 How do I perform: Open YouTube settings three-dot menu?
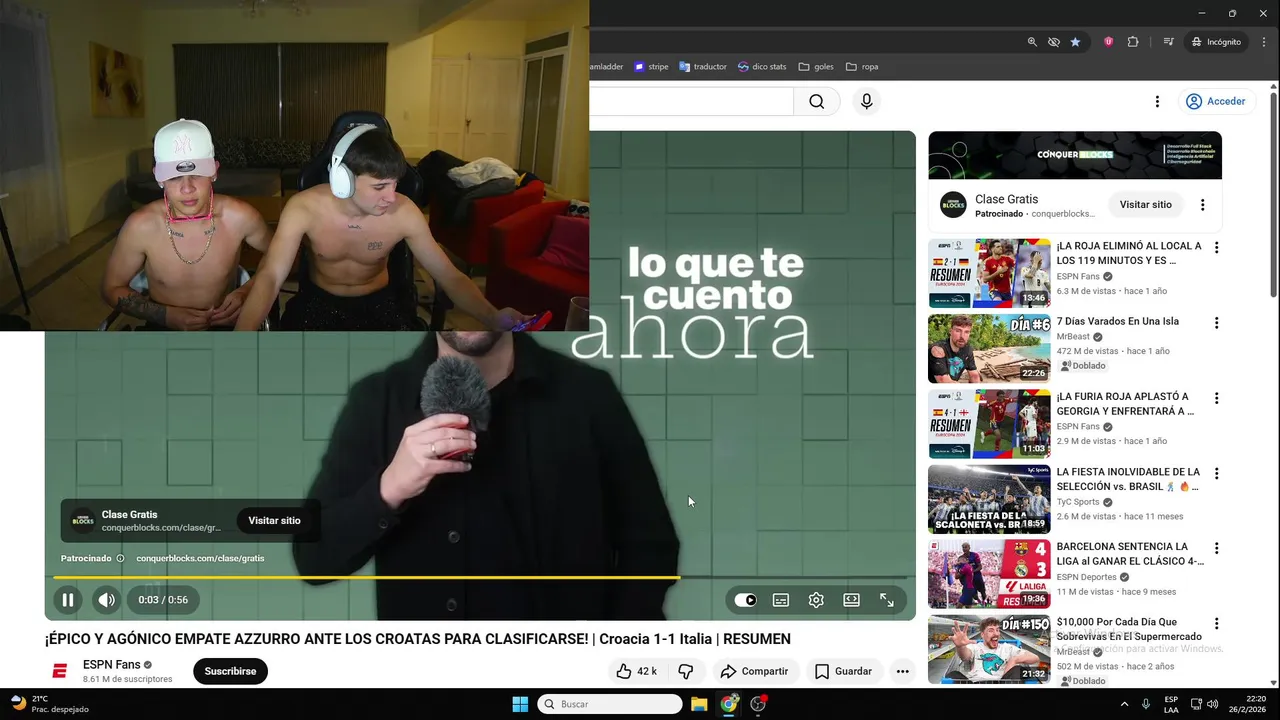pyautogui.click(x=1157, y=101)
